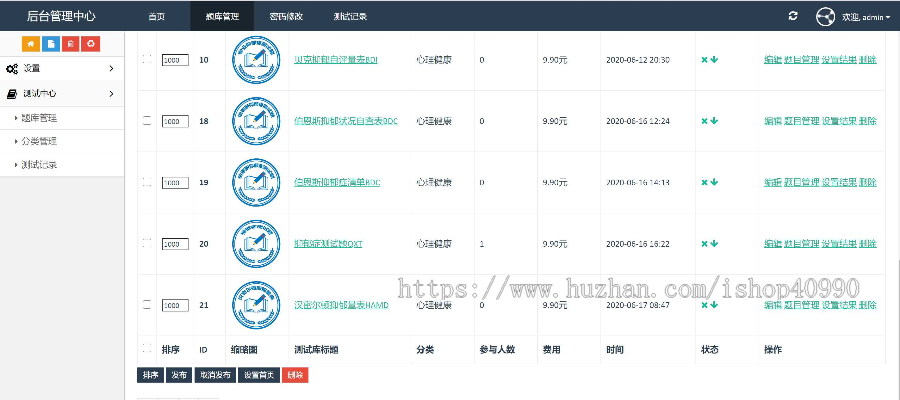Focus the sort order input for ID 21

175,306
